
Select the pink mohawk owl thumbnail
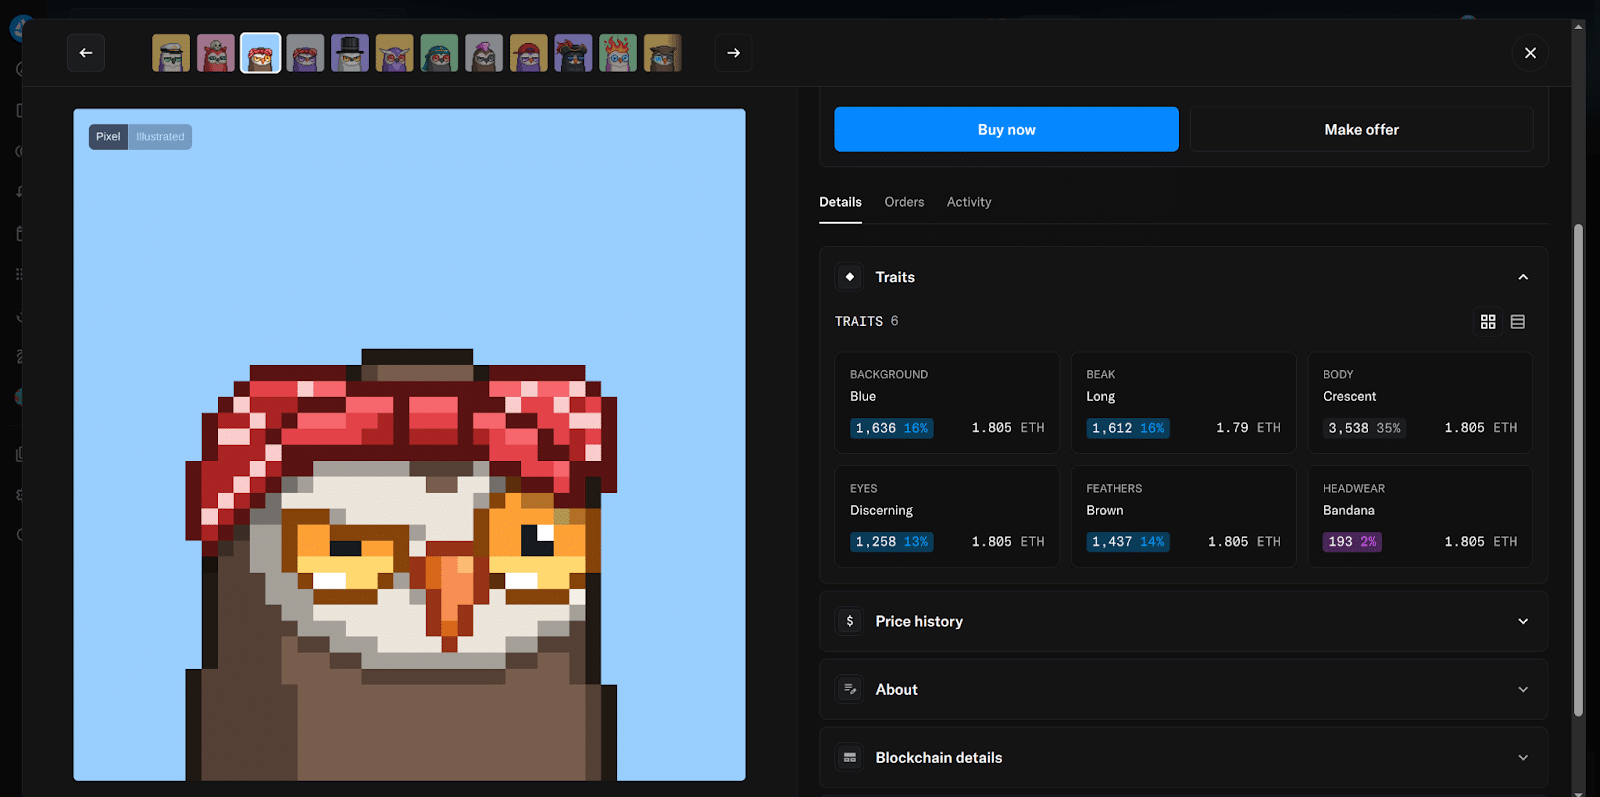(x=484, y=53)
